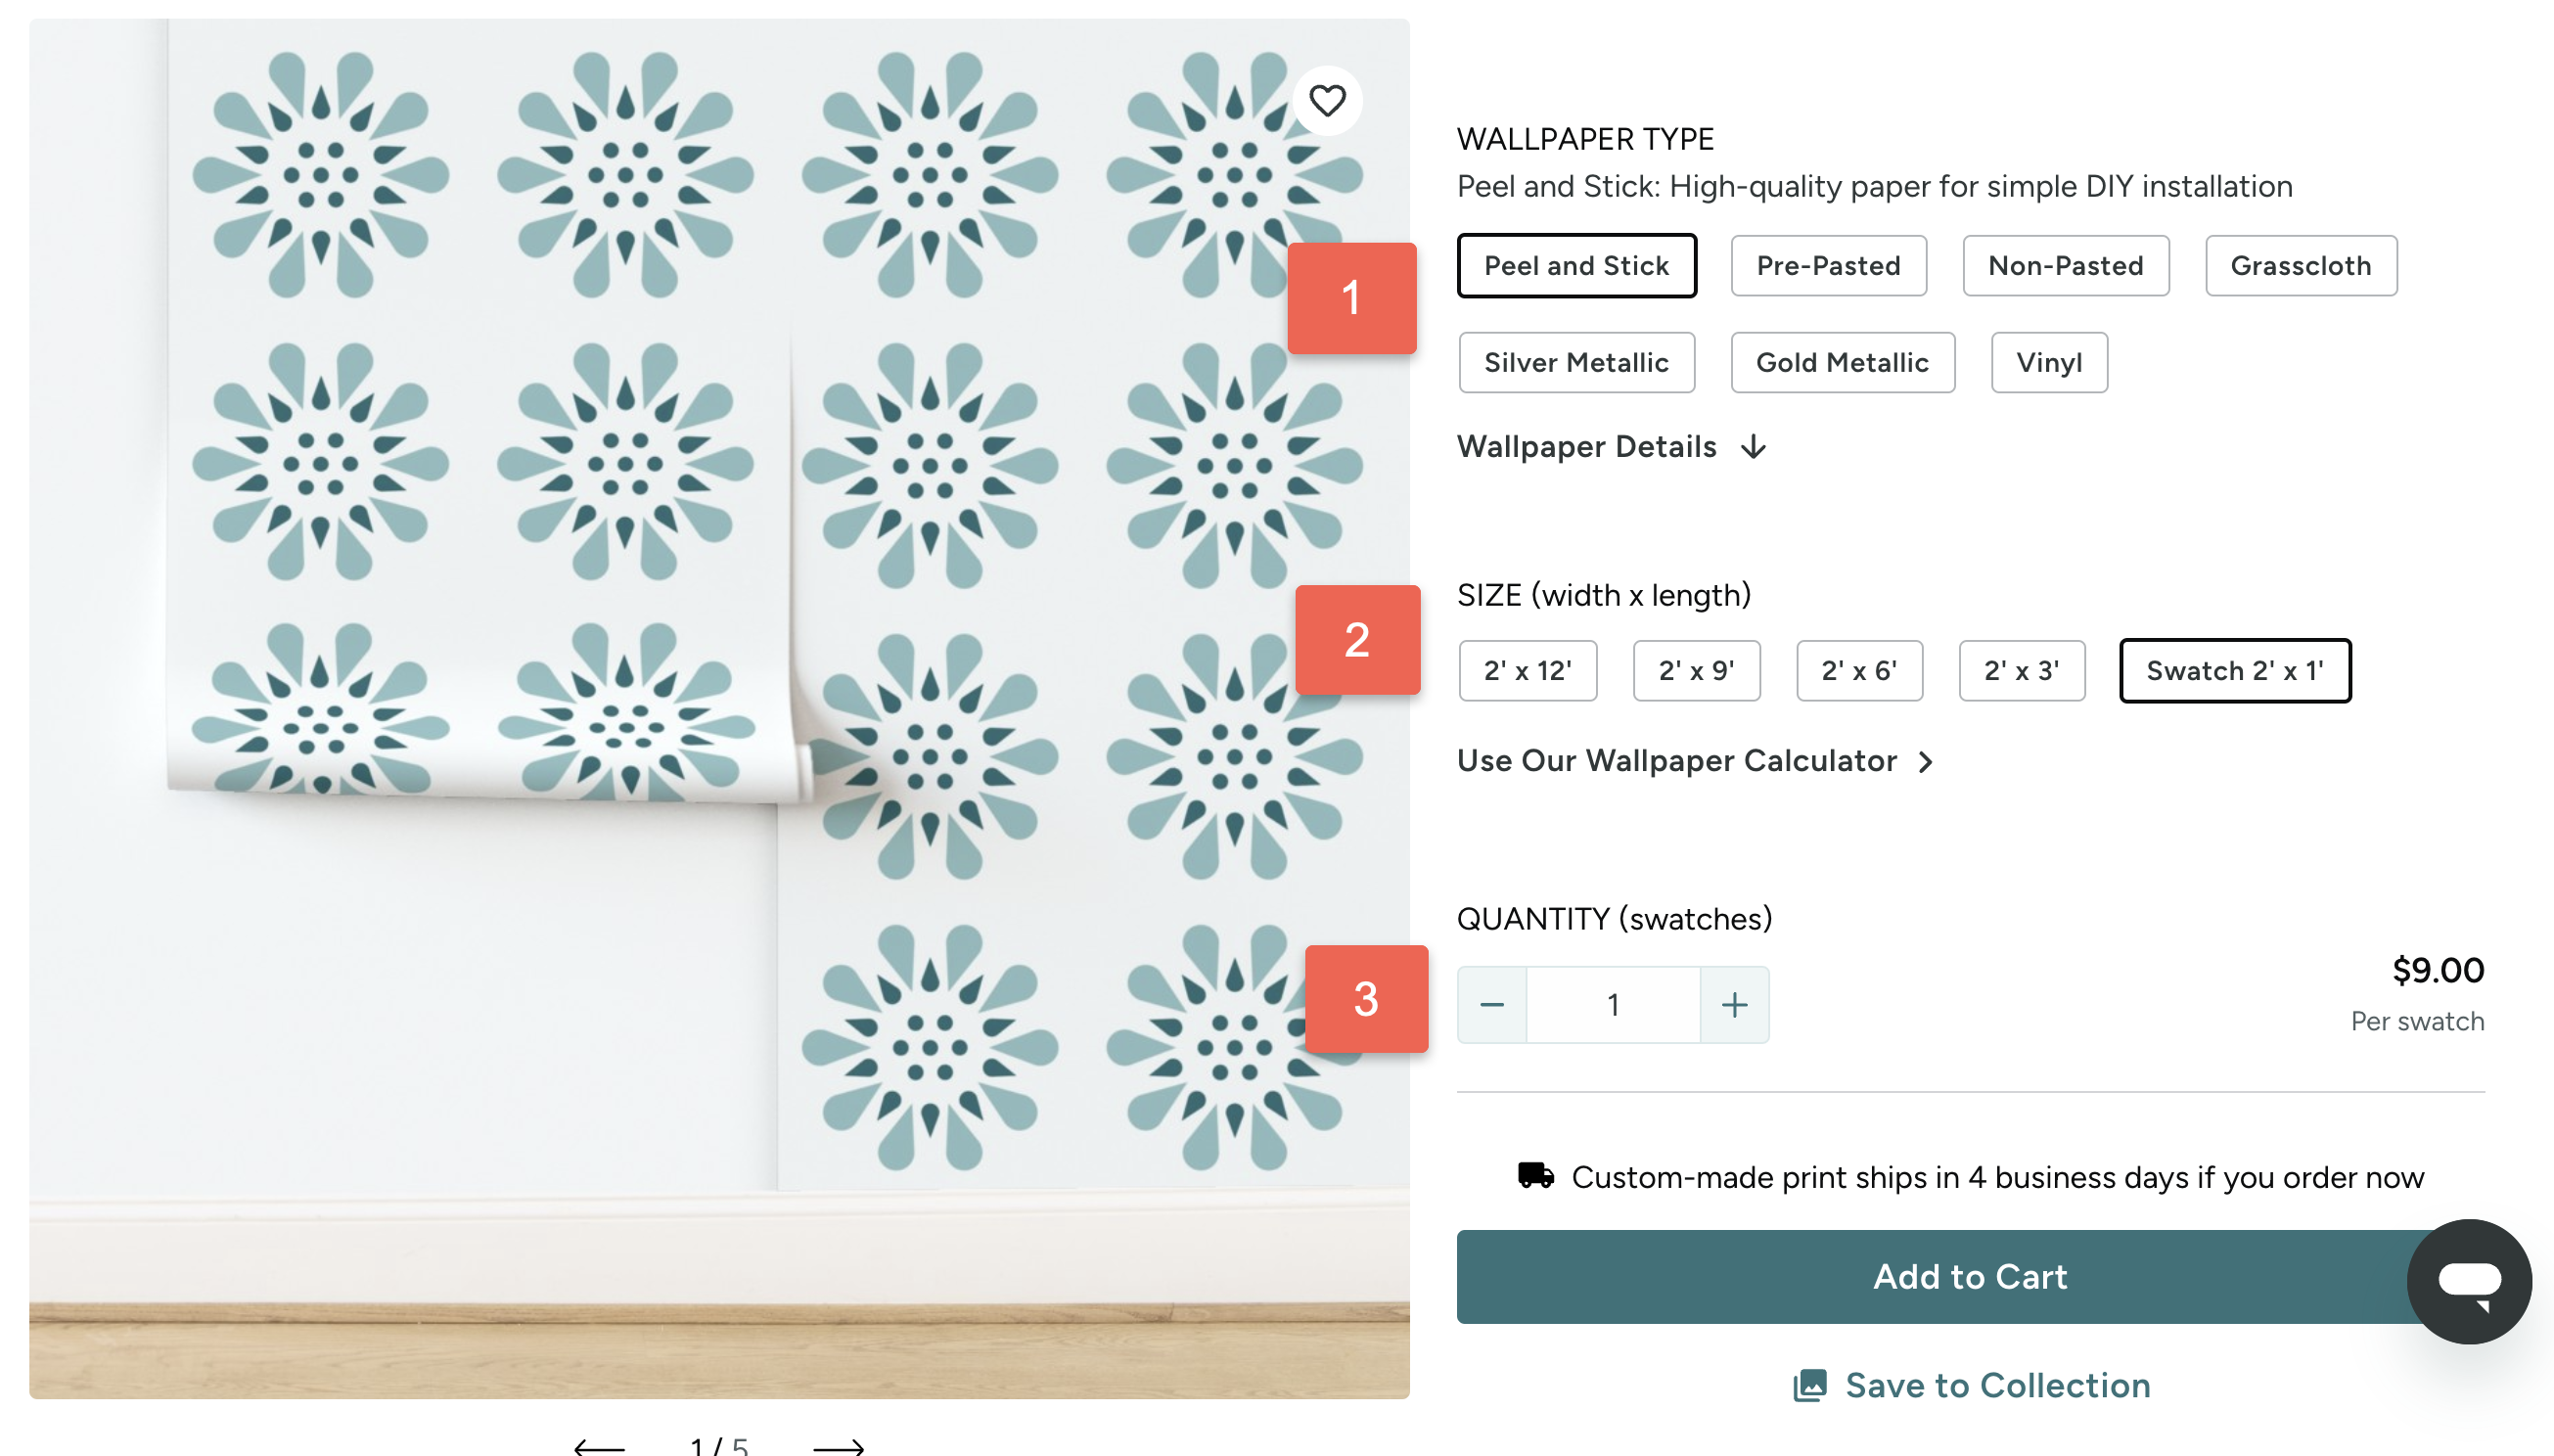
Task: Click the quantity number input field
Action: click(1612, 1005)
